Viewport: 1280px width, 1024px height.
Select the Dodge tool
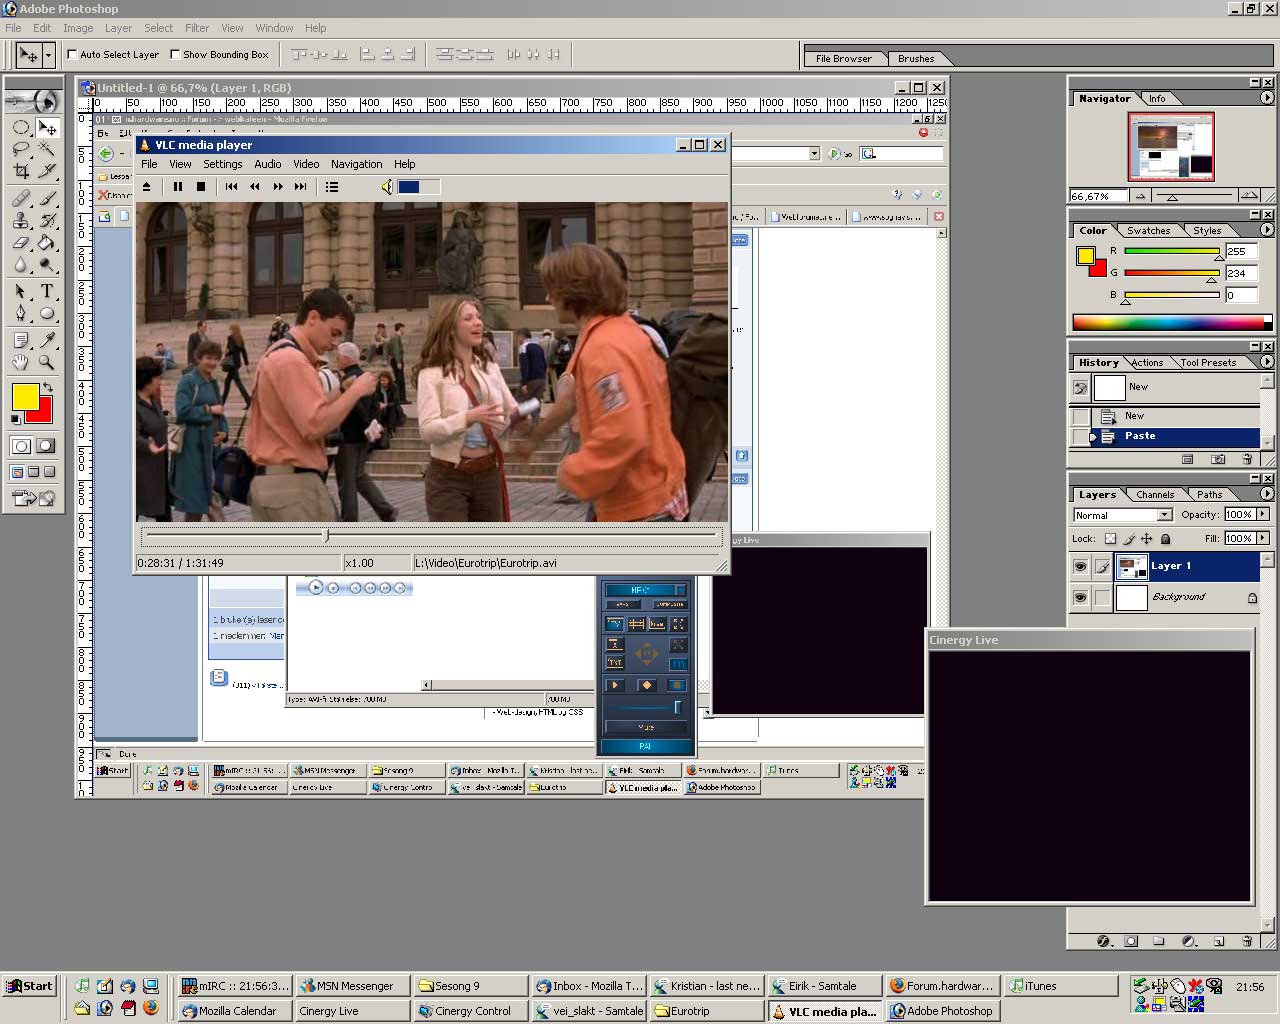click(47, 264)
